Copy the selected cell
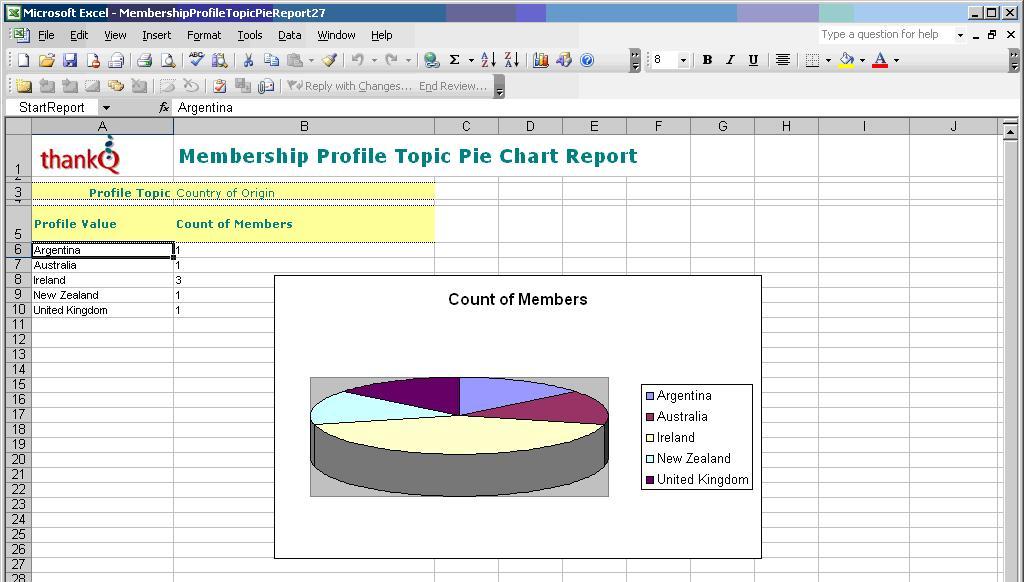This screenshot has width=1024, height=582. click(271, 60)
